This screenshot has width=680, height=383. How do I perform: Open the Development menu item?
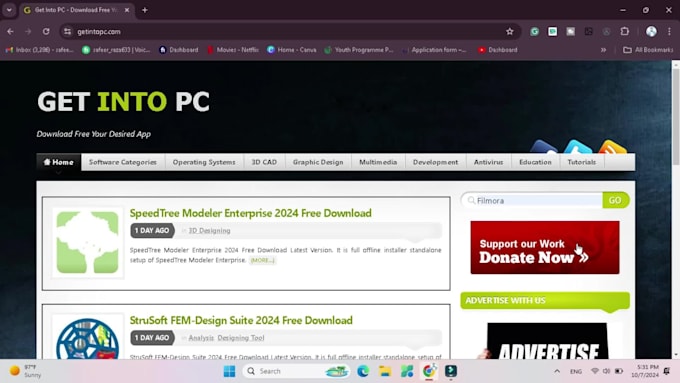pos(435,162)
